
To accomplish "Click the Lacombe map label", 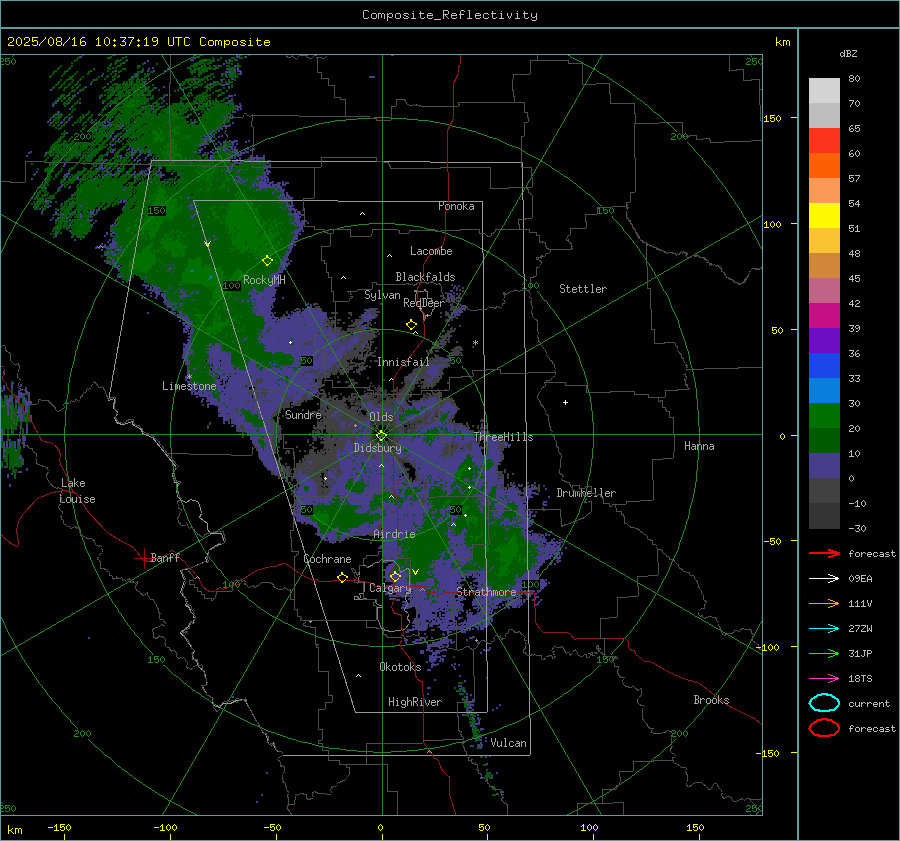I will [x=431, y=251].
